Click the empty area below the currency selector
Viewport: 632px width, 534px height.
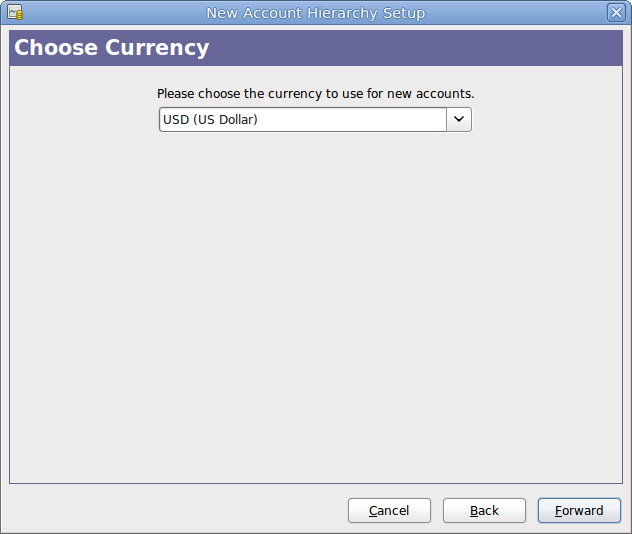pyautogui.click(x=316, y=306)
